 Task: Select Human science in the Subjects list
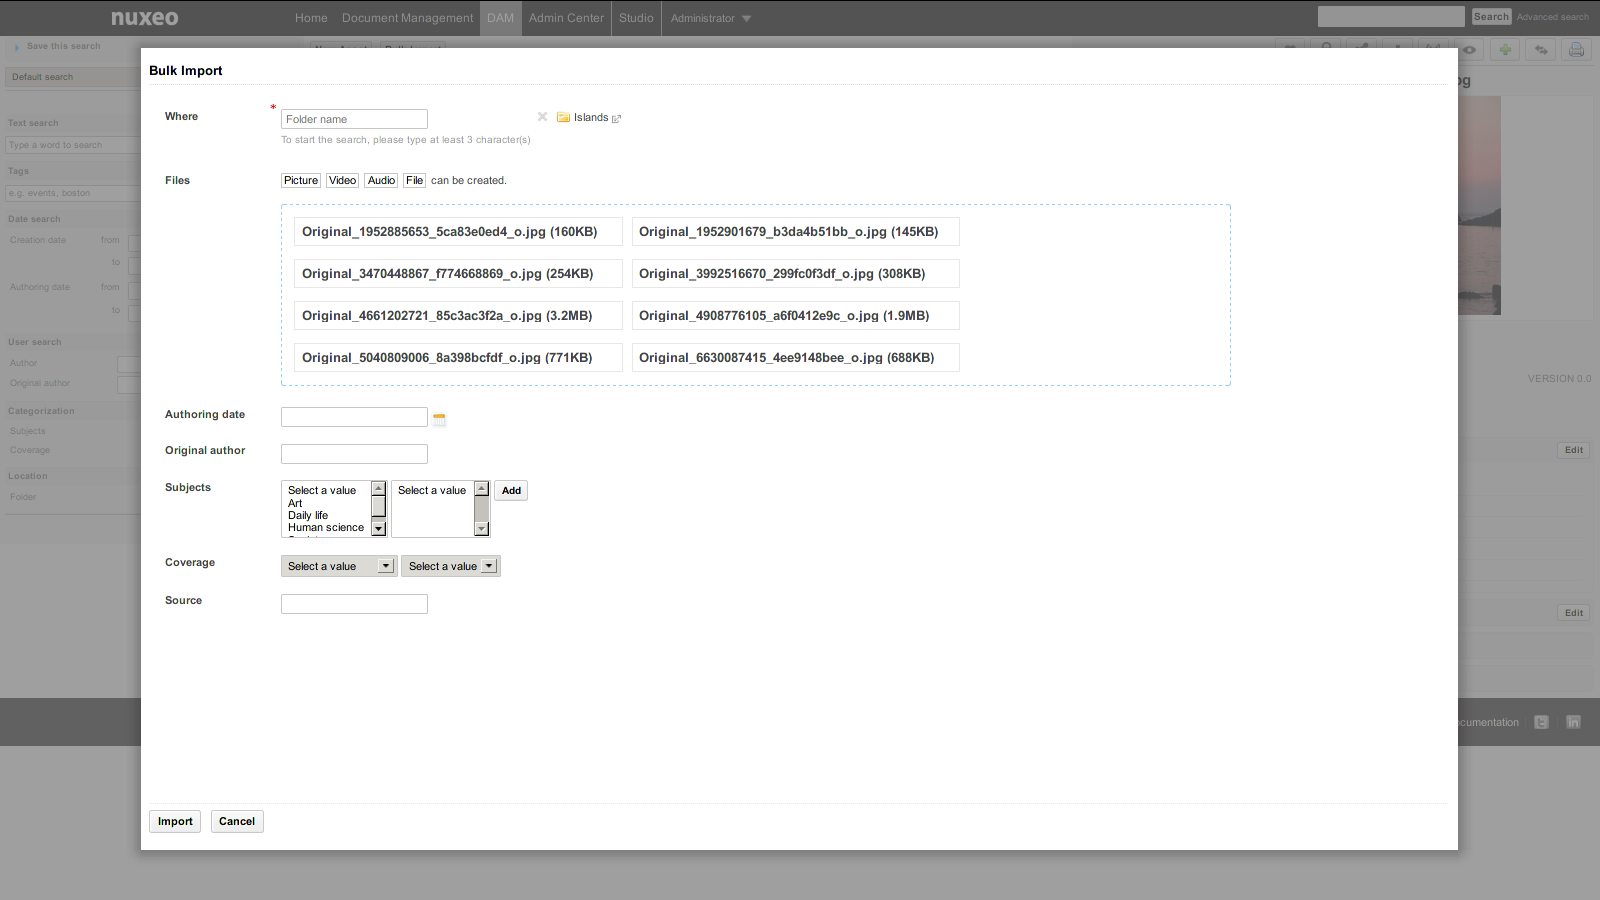326,527
